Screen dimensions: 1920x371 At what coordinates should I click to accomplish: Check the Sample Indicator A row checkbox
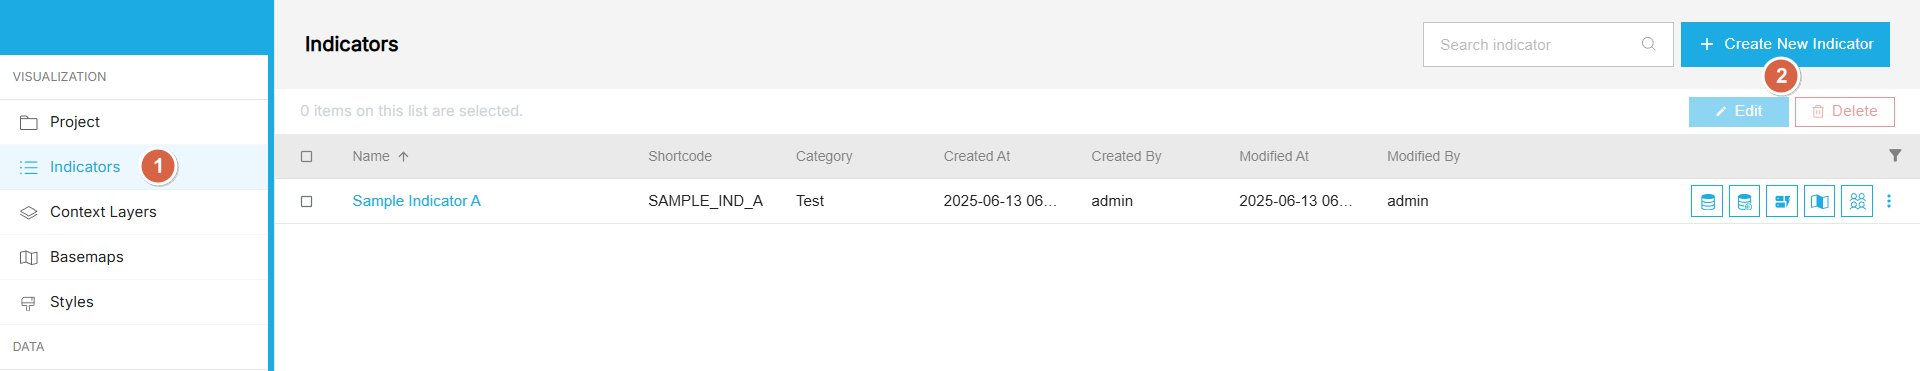307,201
